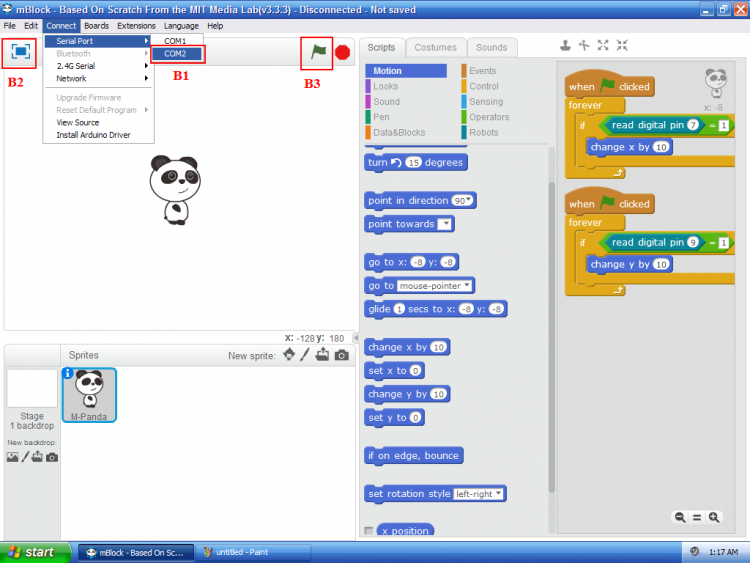
Task: Select the Sensing block category
Action: (x=502, y=101)
